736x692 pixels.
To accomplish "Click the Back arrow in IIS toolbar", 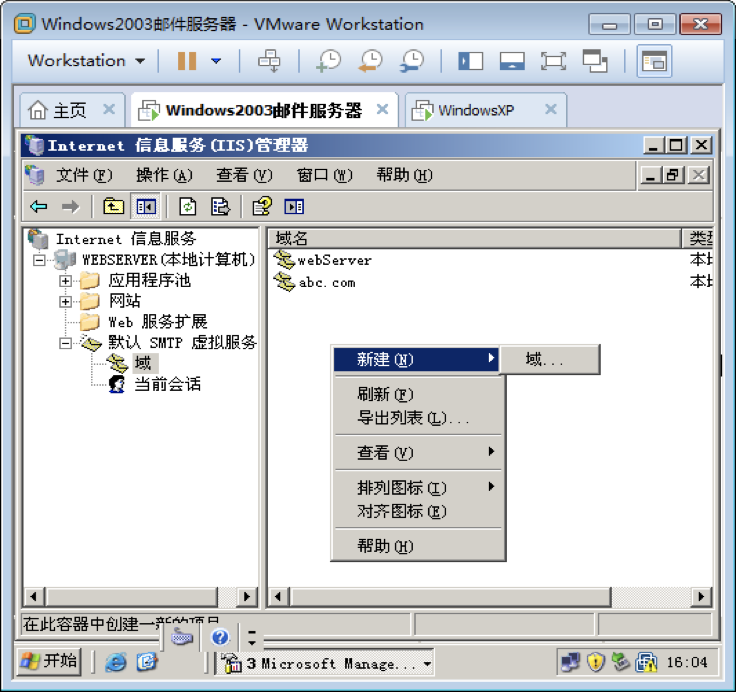I will point(38,207).
